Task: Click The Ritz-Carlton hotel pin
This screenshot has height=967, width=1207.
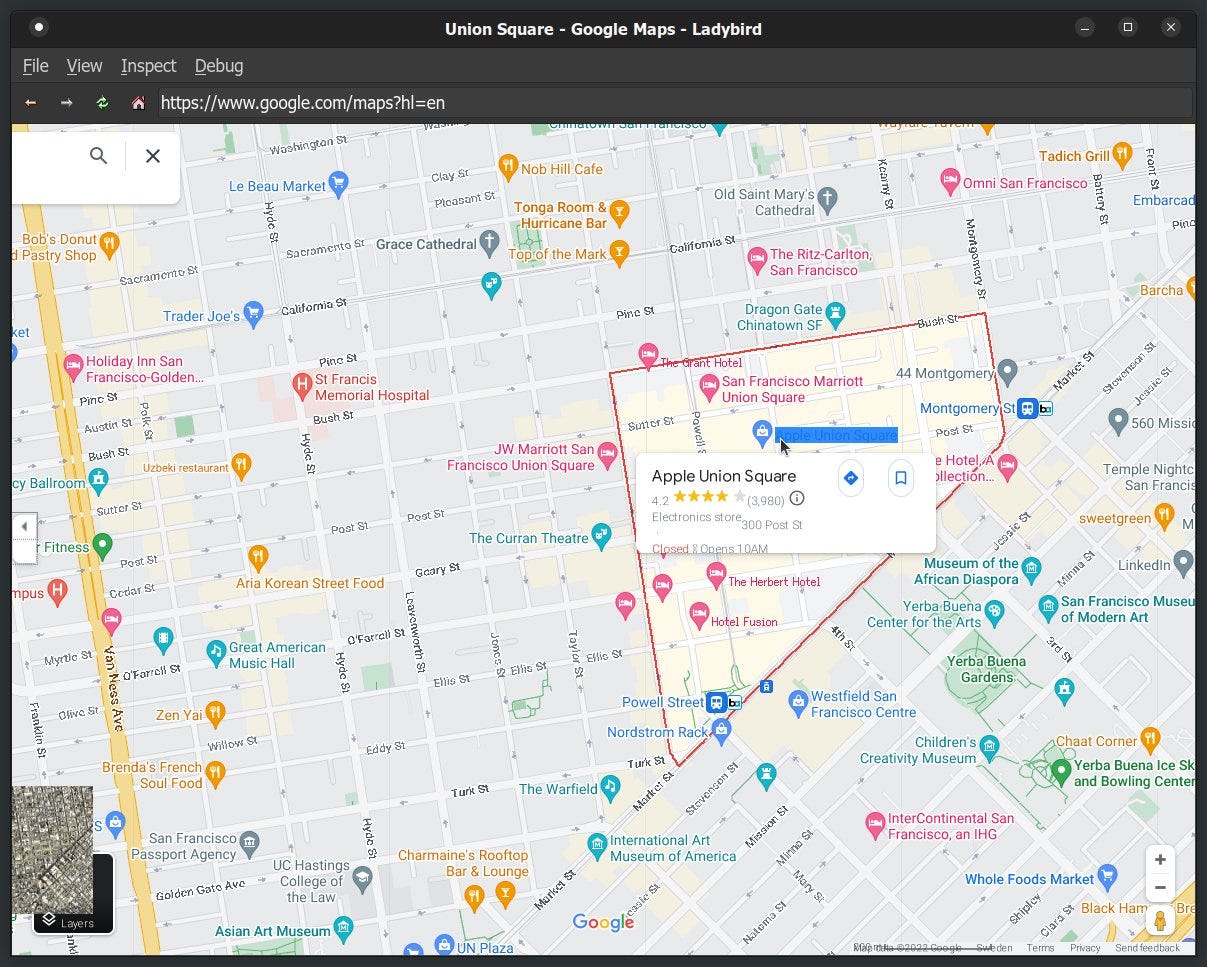Action: [x=758, y=258]
